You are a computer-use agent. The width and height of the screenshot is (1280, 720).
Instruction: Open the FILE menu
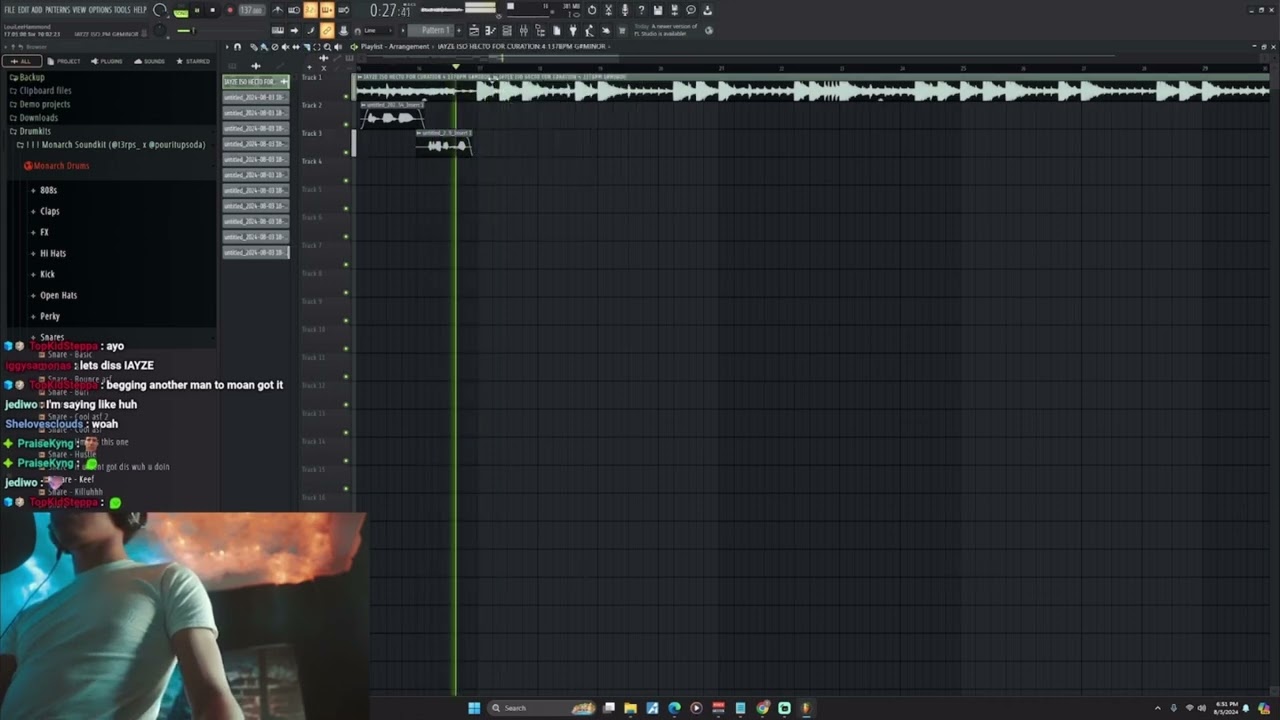point(9,10)
